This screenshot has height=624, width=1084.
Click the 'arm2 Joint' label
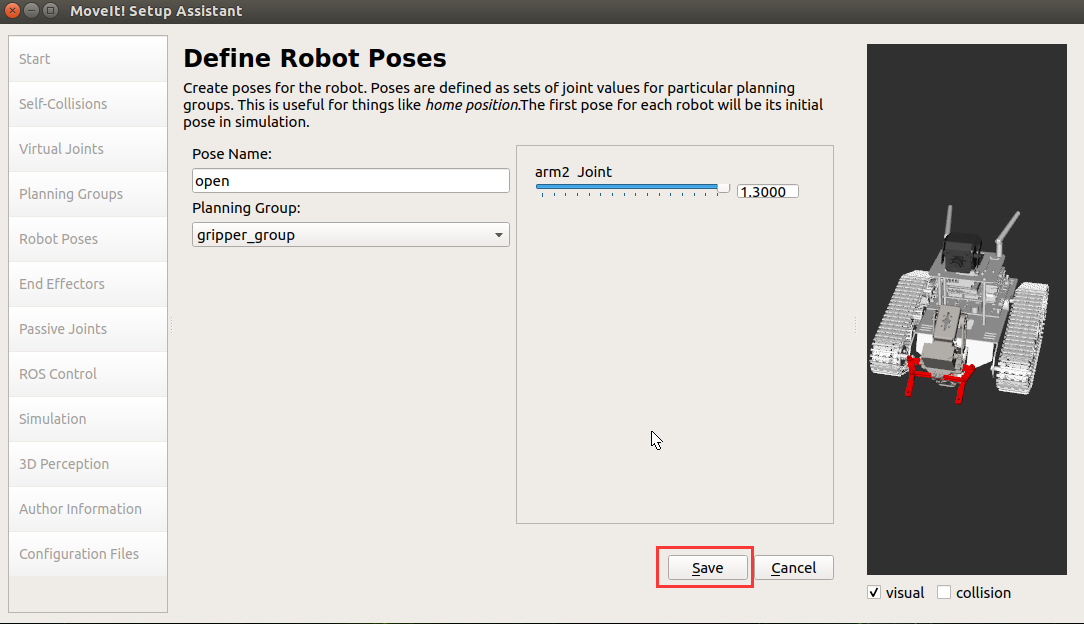pyautogui.click(x=573, y=172)
